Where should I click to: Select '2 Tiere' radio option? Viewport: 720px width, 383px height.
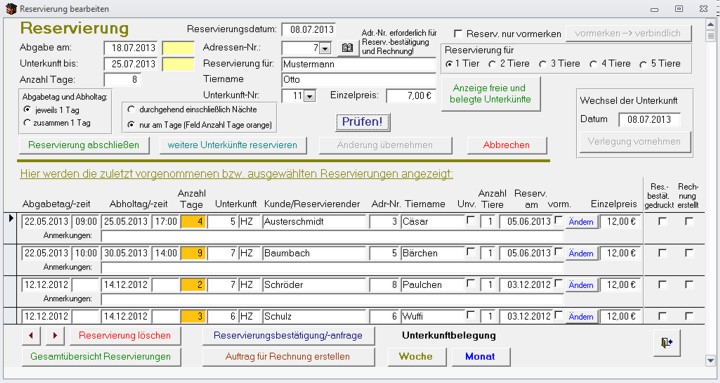click(492, 64)
